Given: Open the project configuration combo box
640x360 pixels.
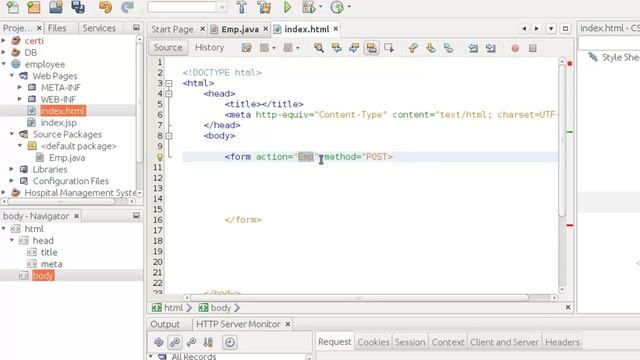Looking at the screenshot, I should click(x=187, y=7).
